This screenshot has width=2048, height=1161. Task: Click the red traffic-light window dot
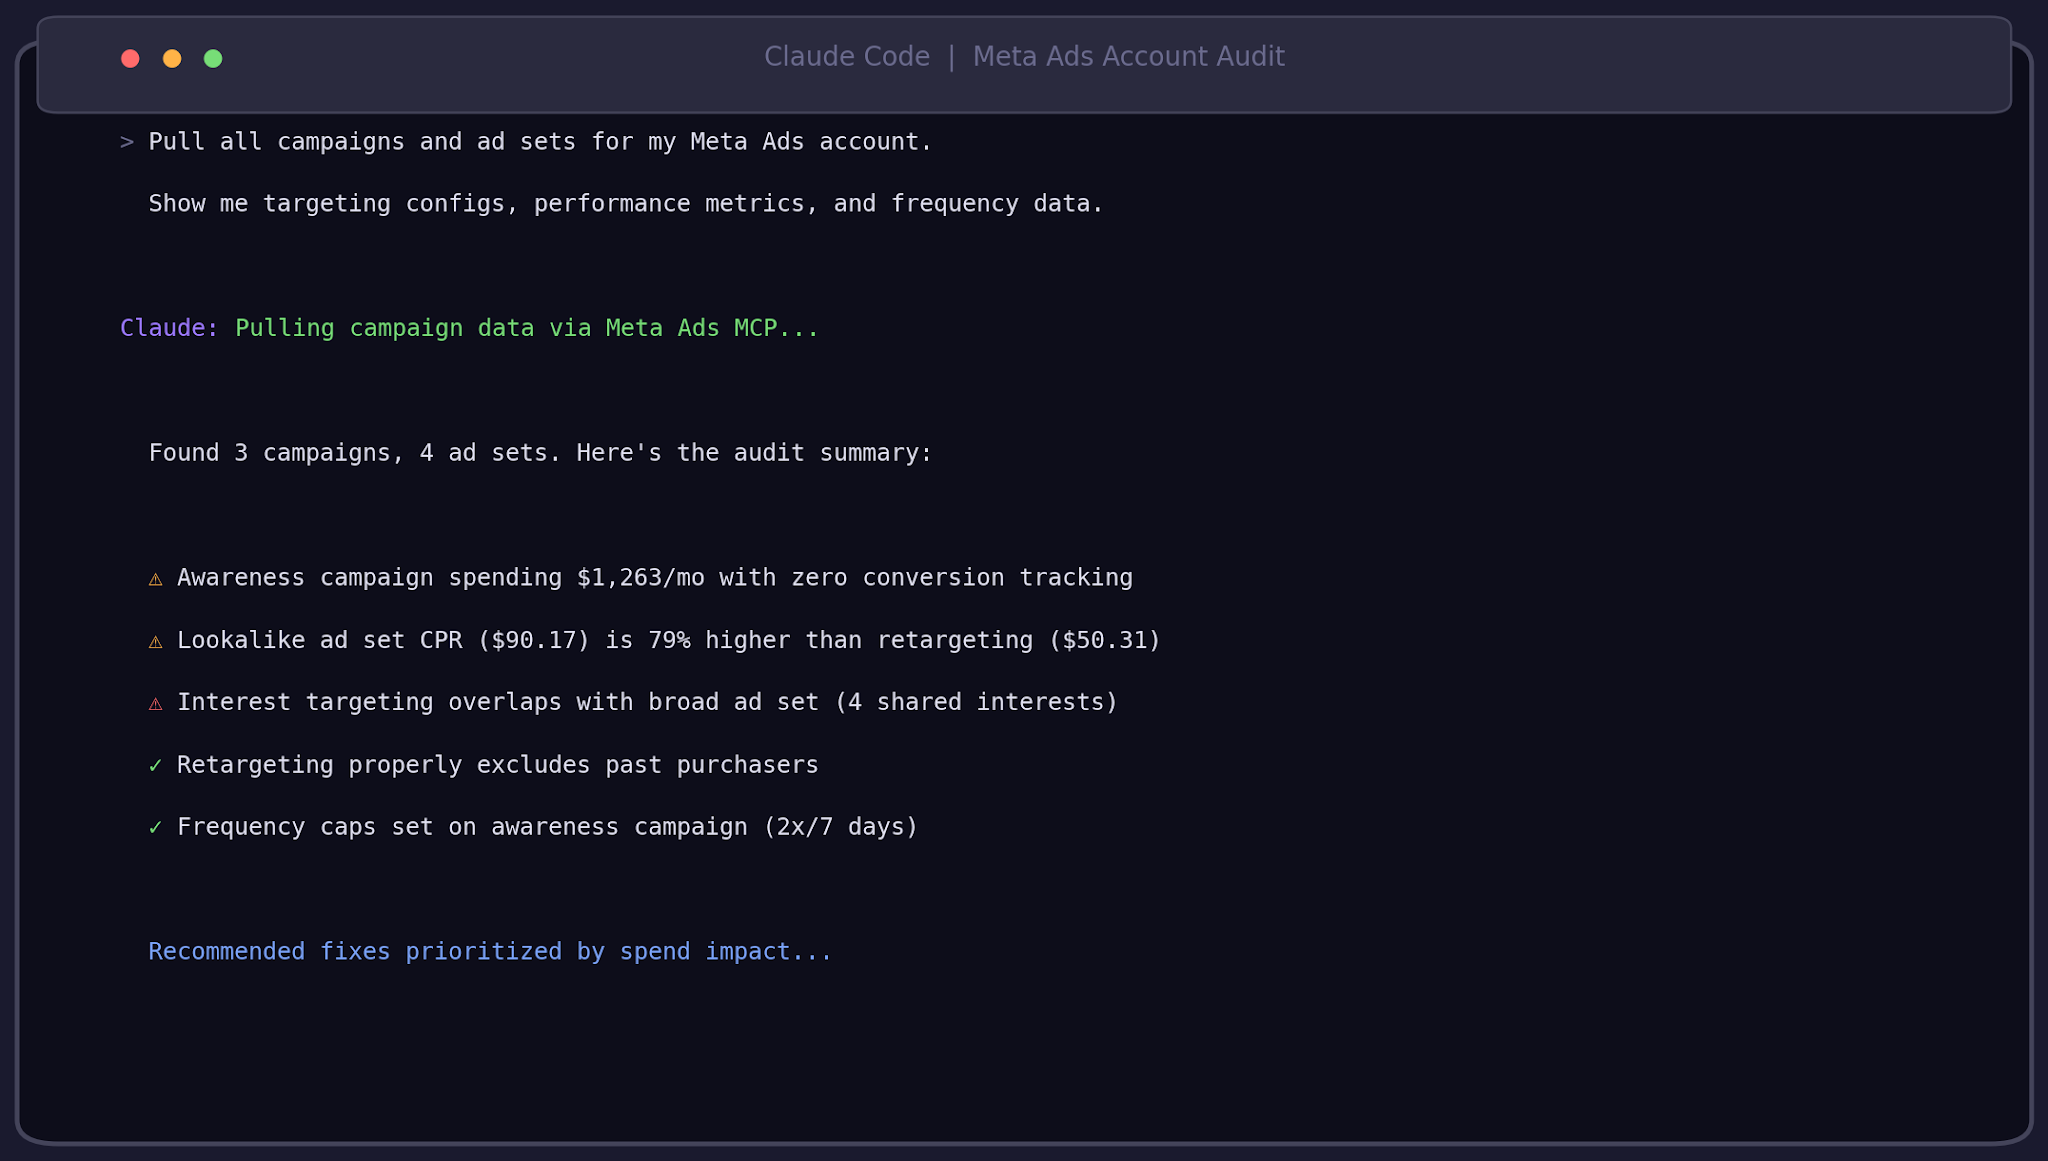click(130, 58)
